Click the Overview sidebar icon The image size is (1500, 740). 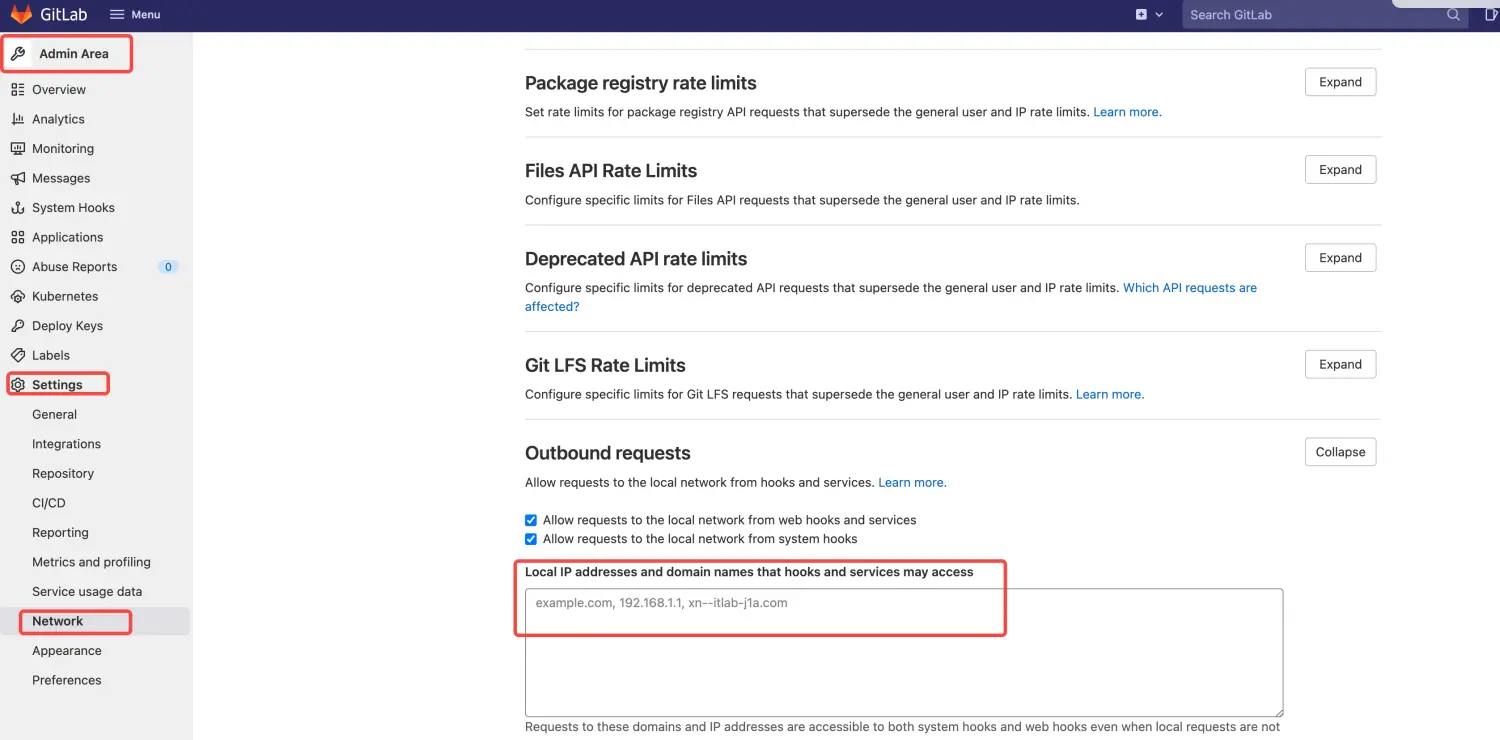[17, 90]
